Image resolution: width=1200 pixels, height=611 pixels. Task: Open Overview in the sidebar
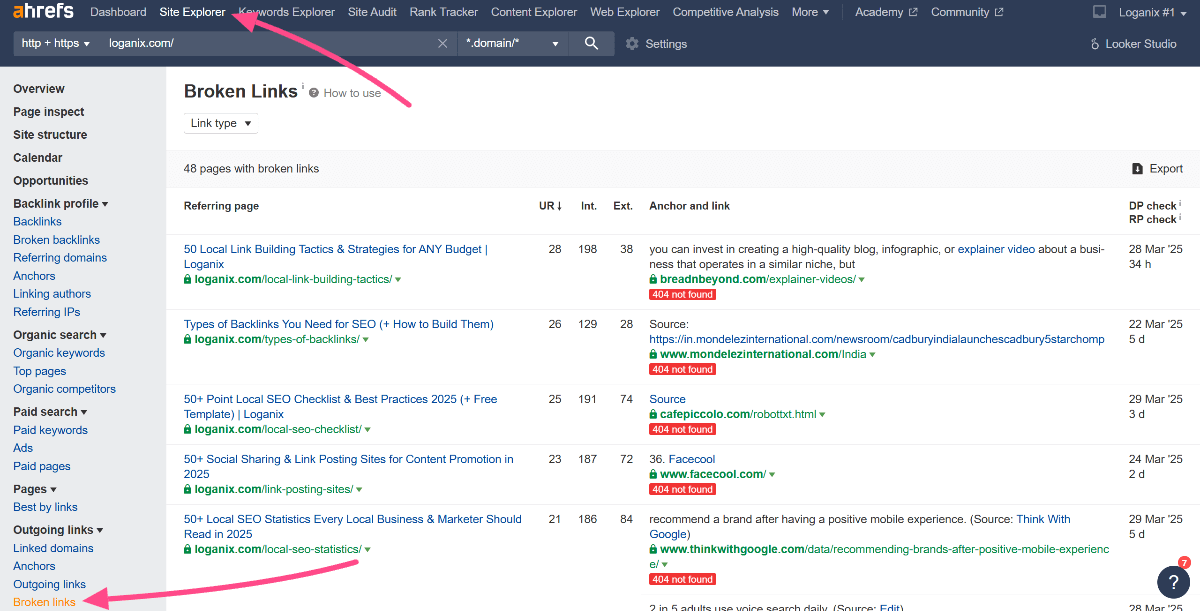tap(39, 89)
